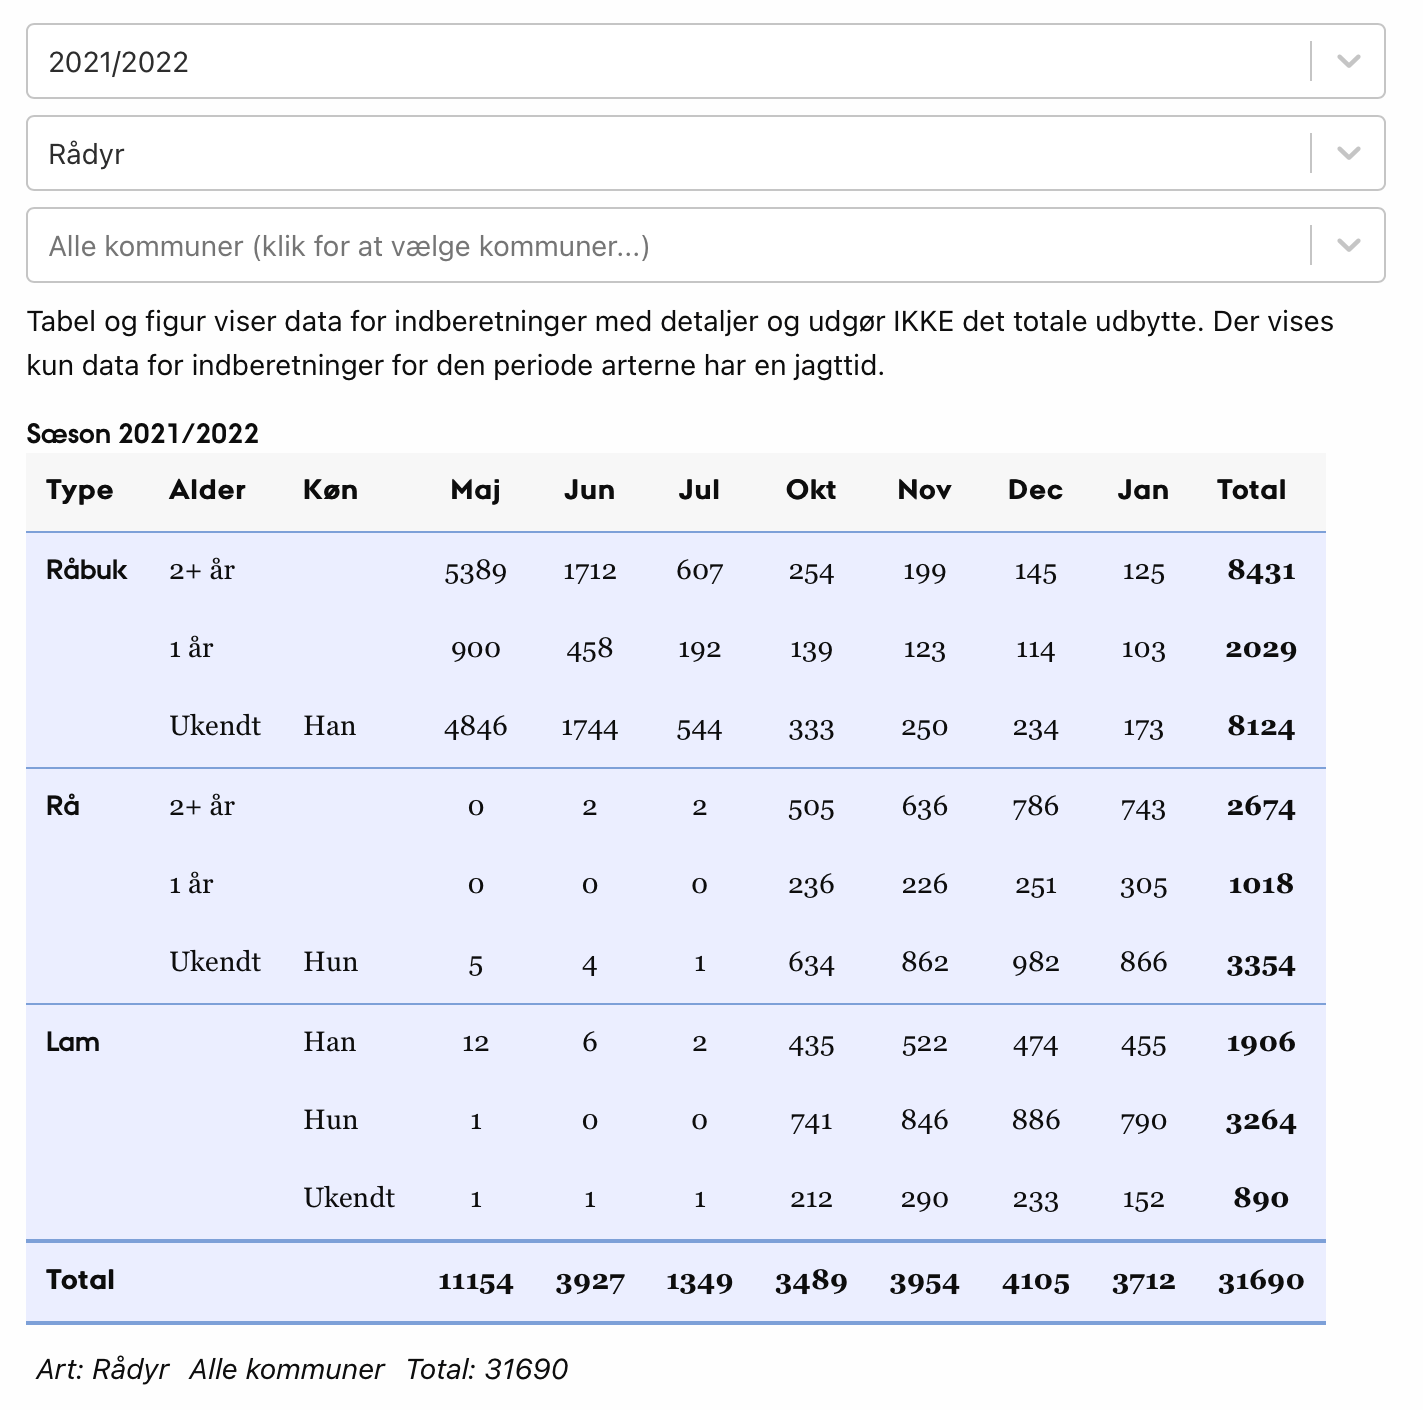Expand the Rådyr species dropdown arrow
1423x1410 pixels.
pos(1348,154)
